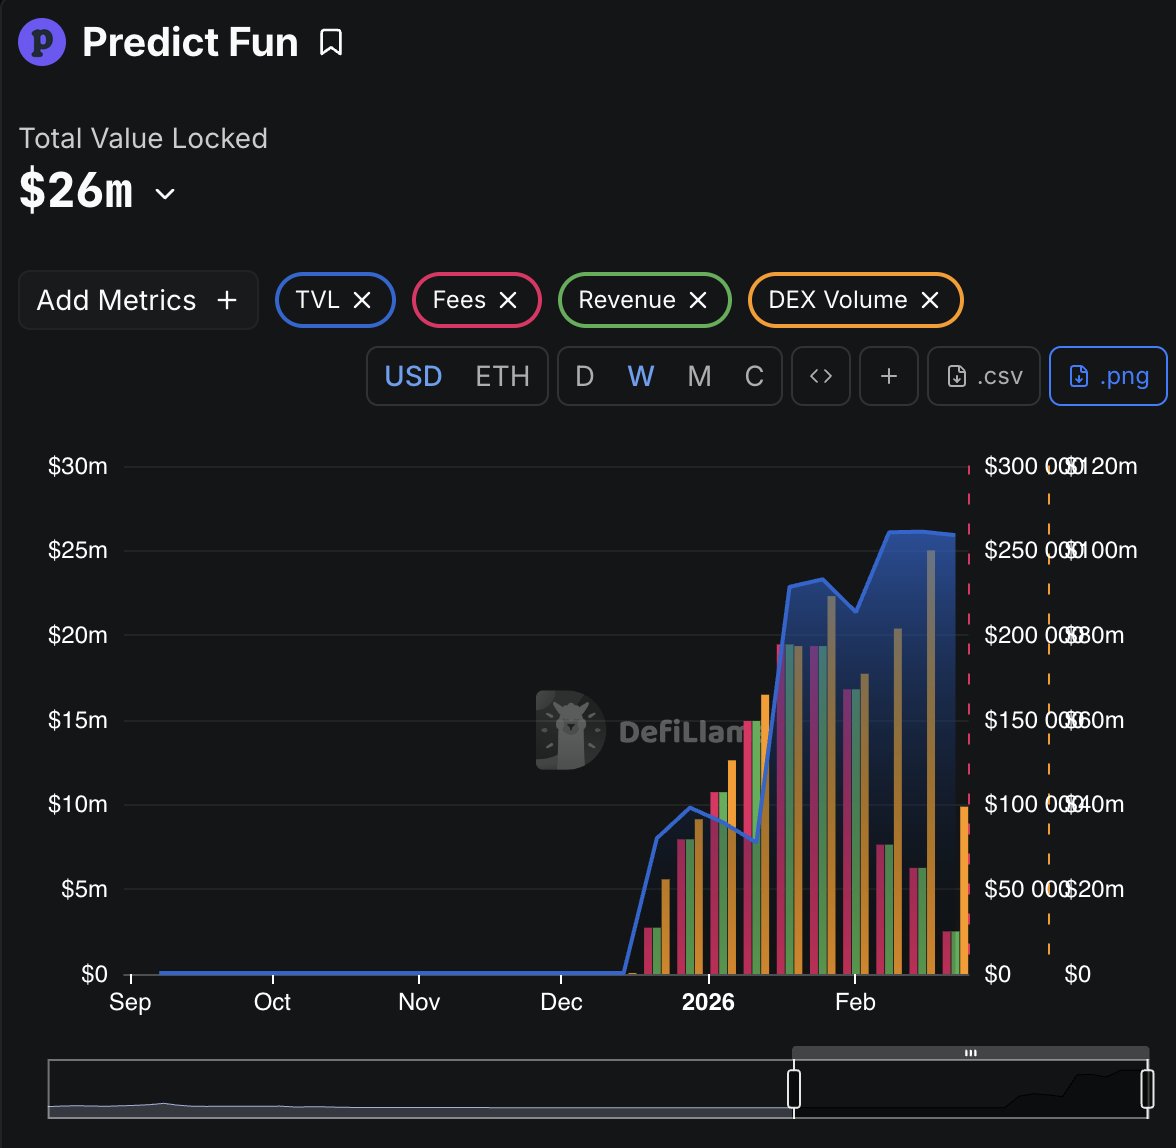Screen dimensions: 1176x1148
Task: Click the Dec x-axis label
Action: click(561, 1002)
